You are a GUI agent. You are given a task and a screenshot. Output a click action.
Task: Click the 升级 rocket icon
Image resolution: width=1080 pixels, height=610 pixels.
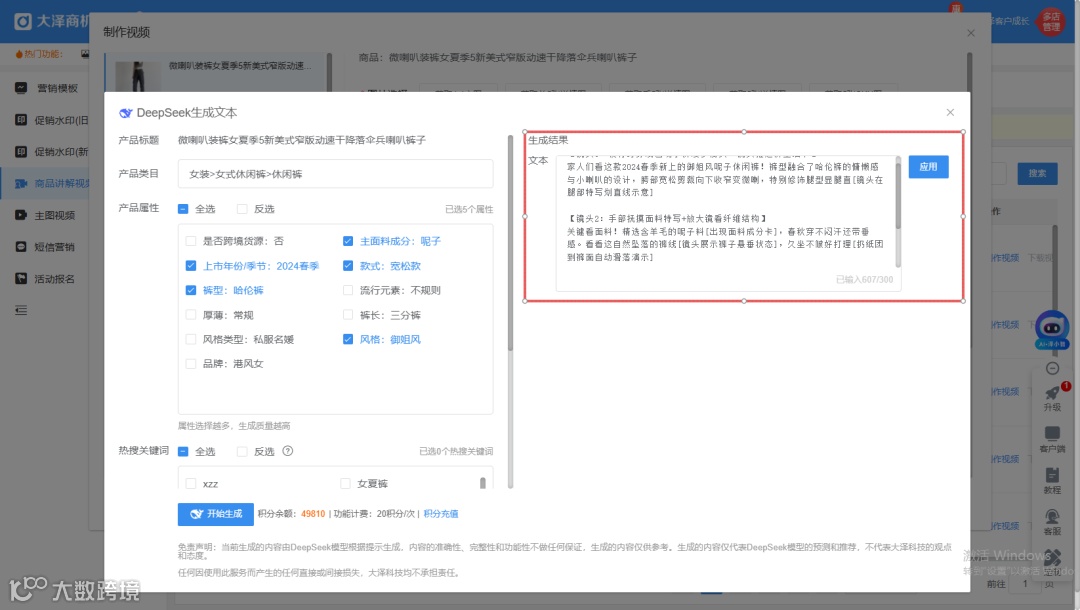1052,394
